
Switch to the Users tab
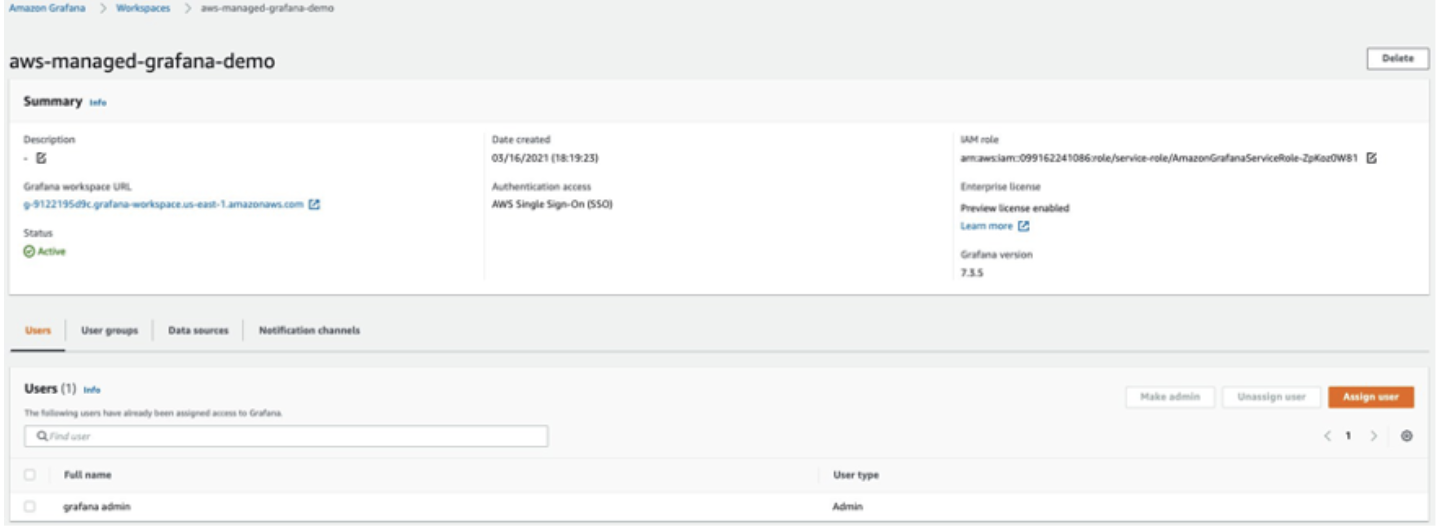pyautogui.click(x=38, y=331)
